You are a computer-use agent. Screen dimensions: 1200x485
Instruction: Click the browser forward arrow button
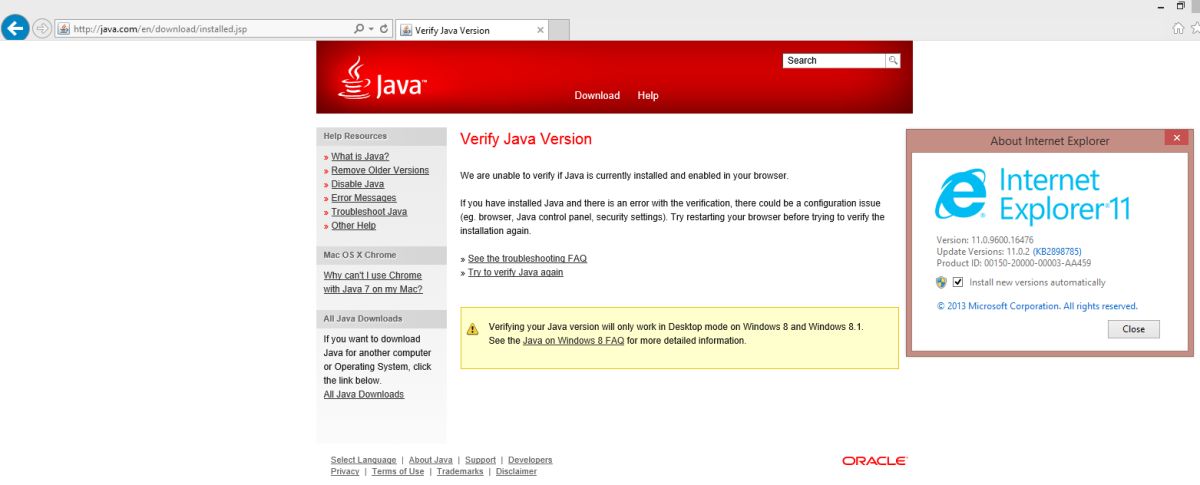[42, 29]
